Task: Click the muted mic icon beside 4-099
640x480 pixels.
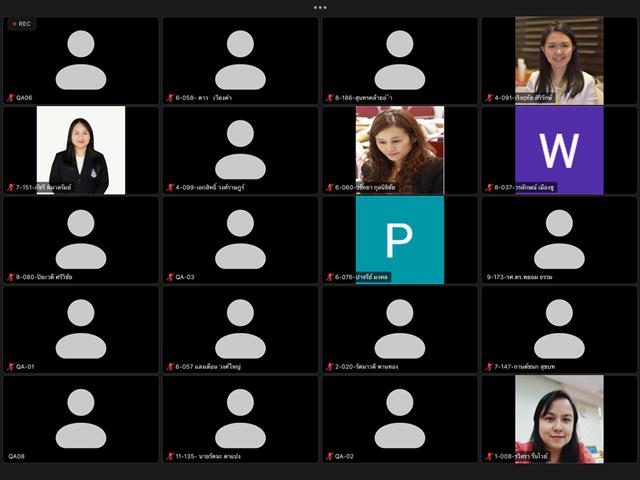Action: pos(170,187)
